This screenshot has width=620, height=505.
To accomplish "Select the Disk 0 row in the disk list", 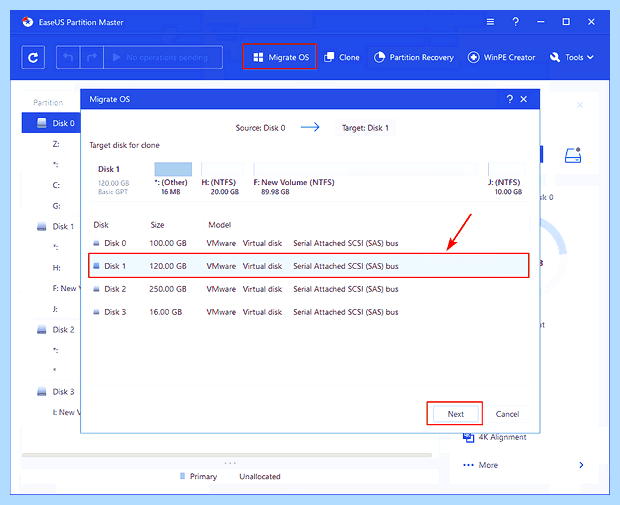I will click(x=309, y=243).
